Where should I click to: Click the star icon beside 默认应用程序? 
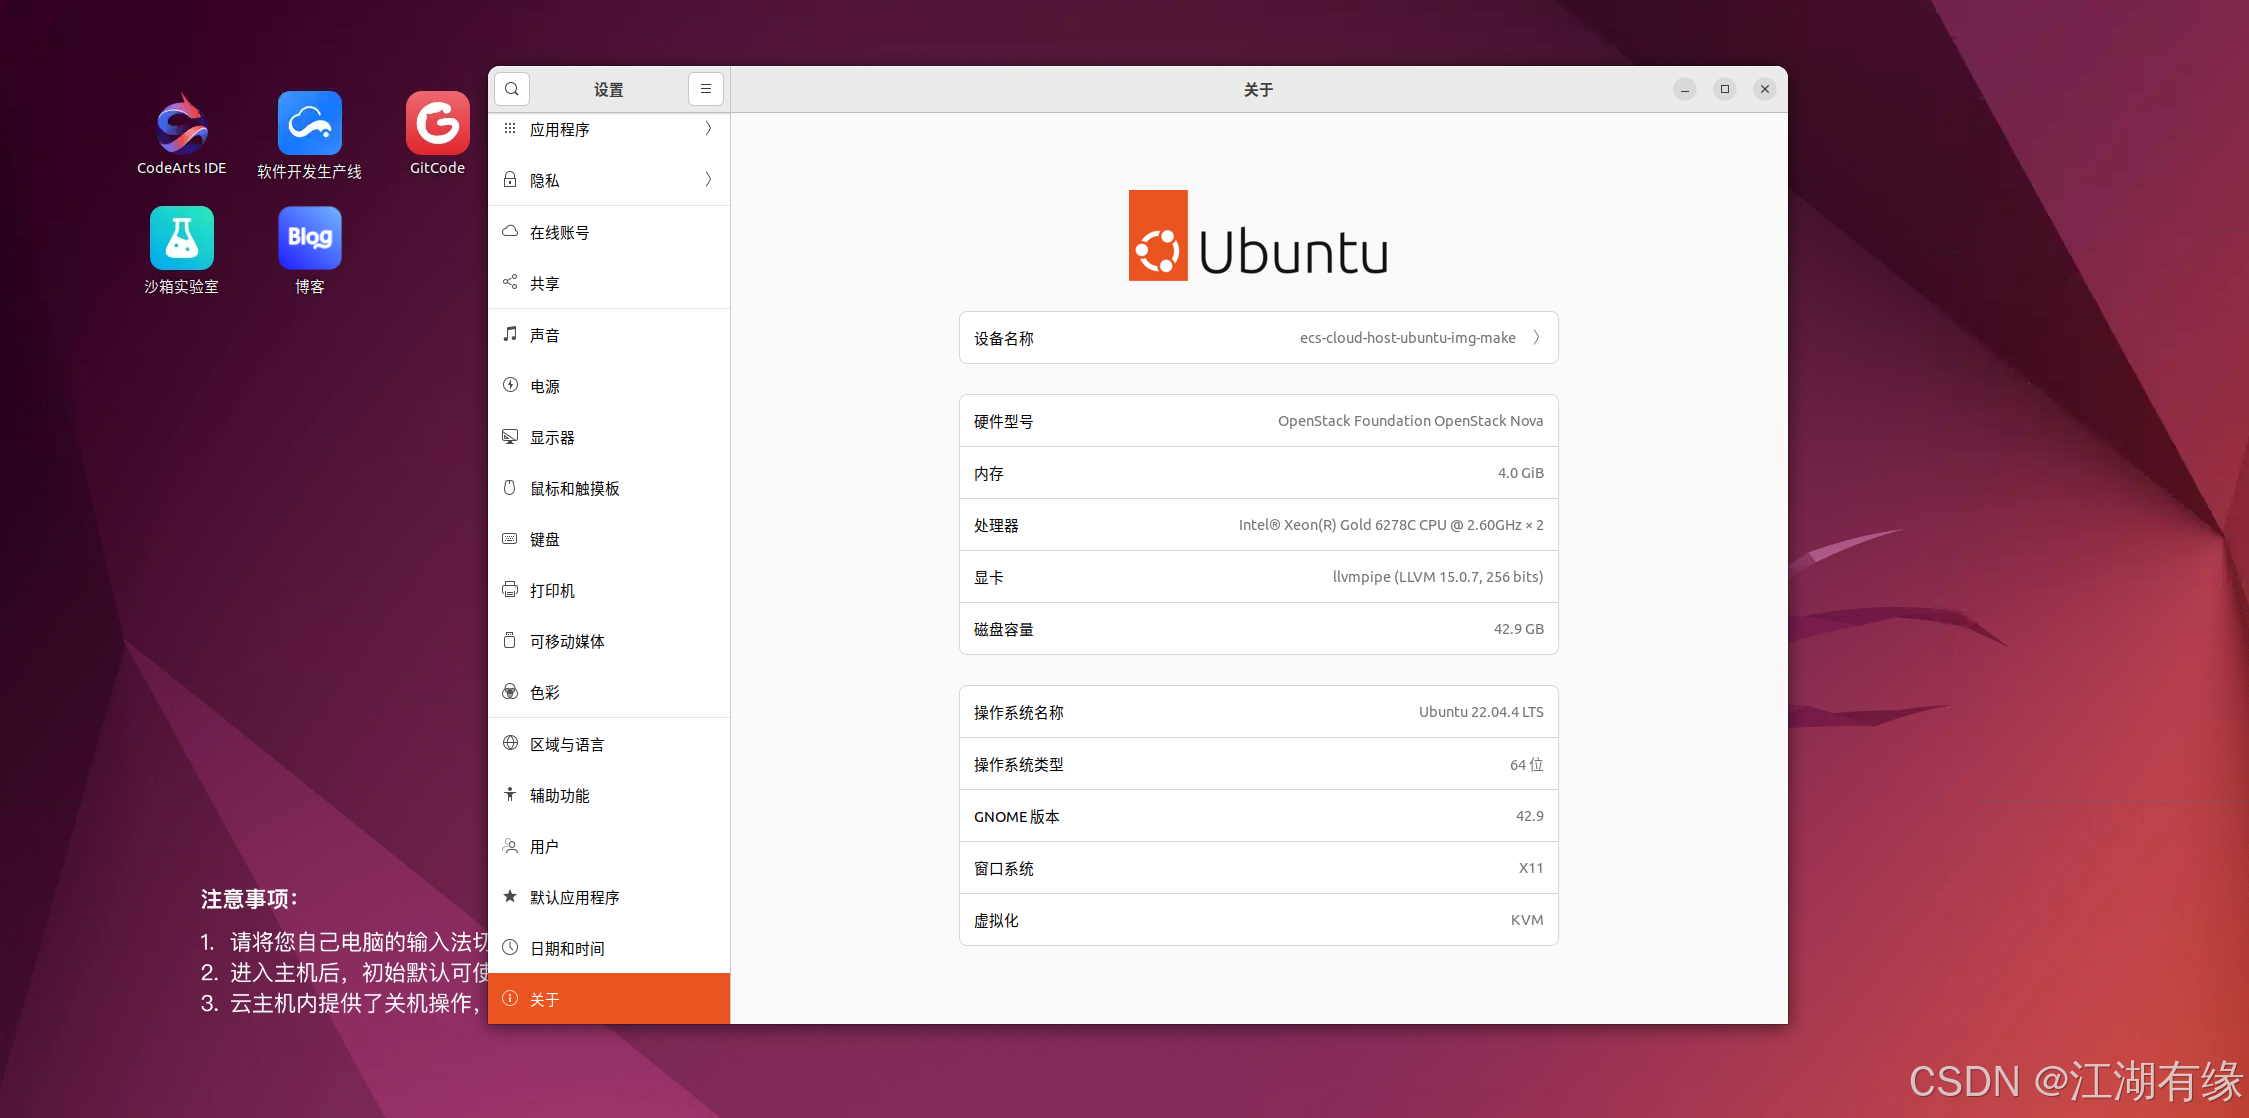510,896
